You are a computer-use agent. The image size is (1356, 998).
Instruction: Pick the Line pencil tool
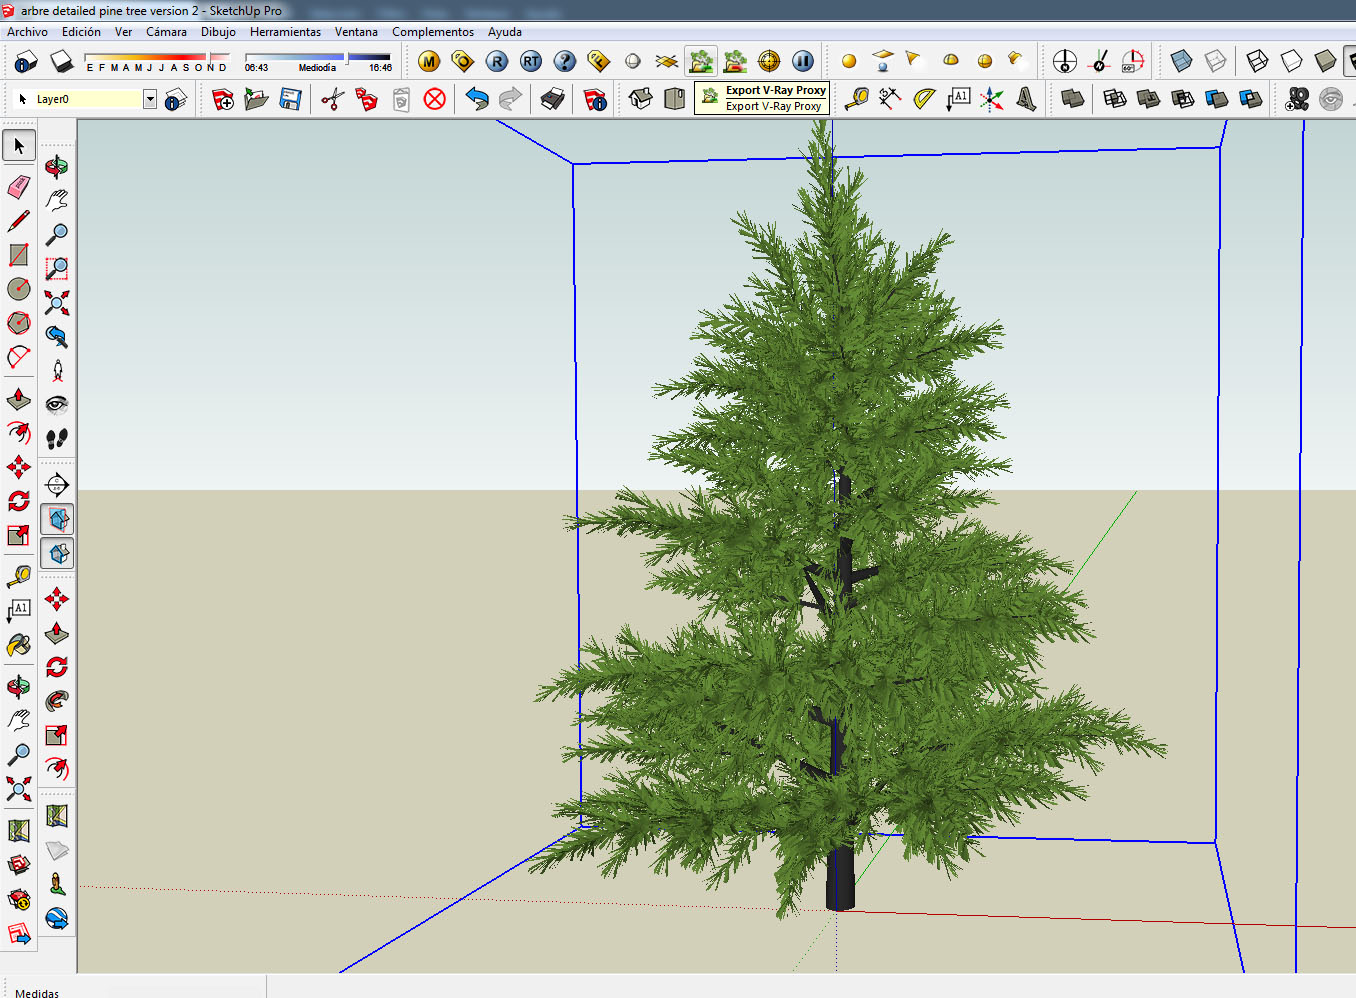point(19,220)
